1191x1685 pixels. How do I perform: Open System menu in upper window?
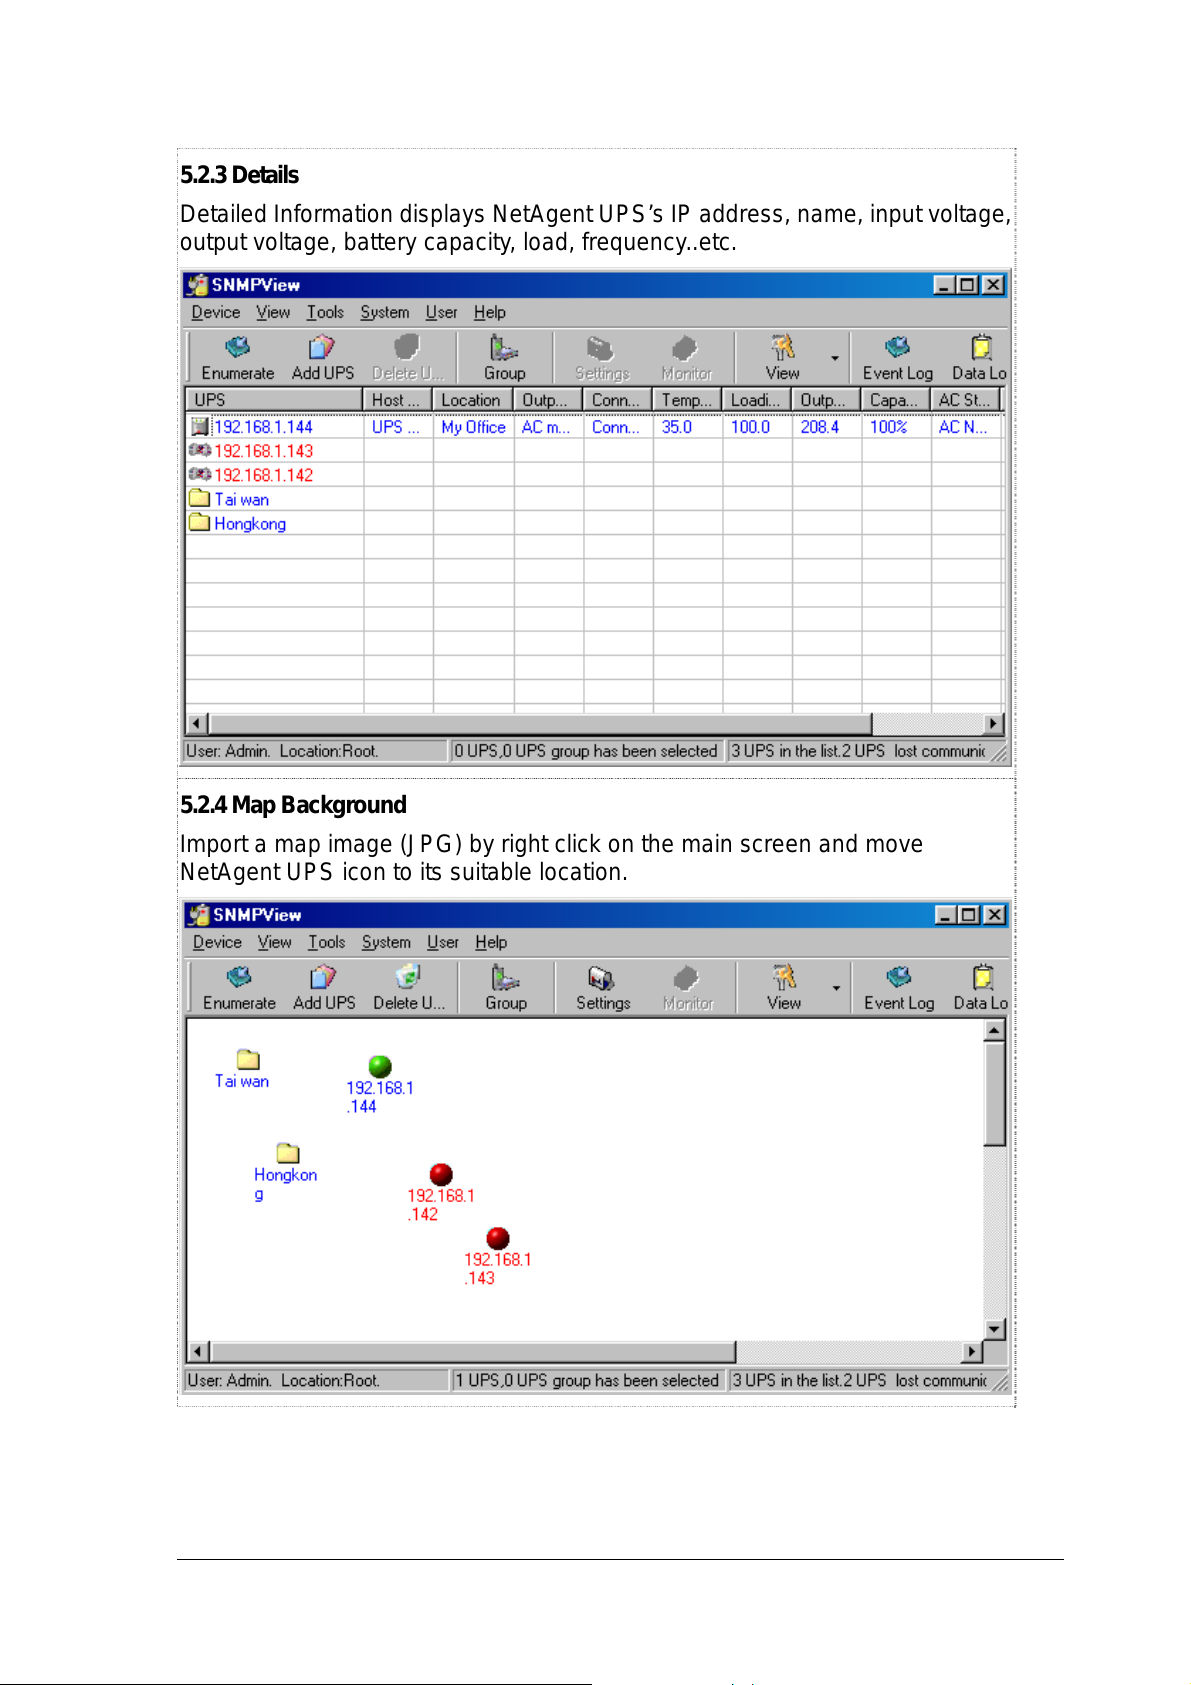385,312
